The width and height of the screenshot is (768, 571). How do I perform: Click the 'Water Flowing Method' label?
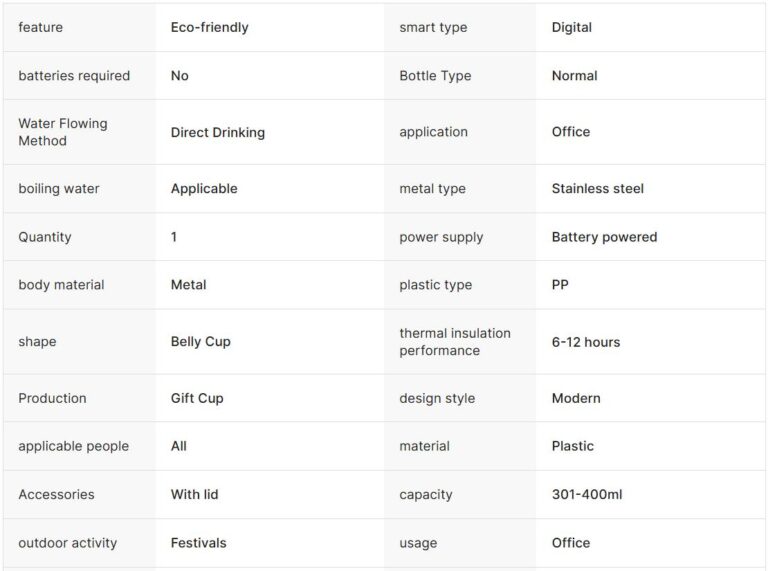(x=62, y=132)
